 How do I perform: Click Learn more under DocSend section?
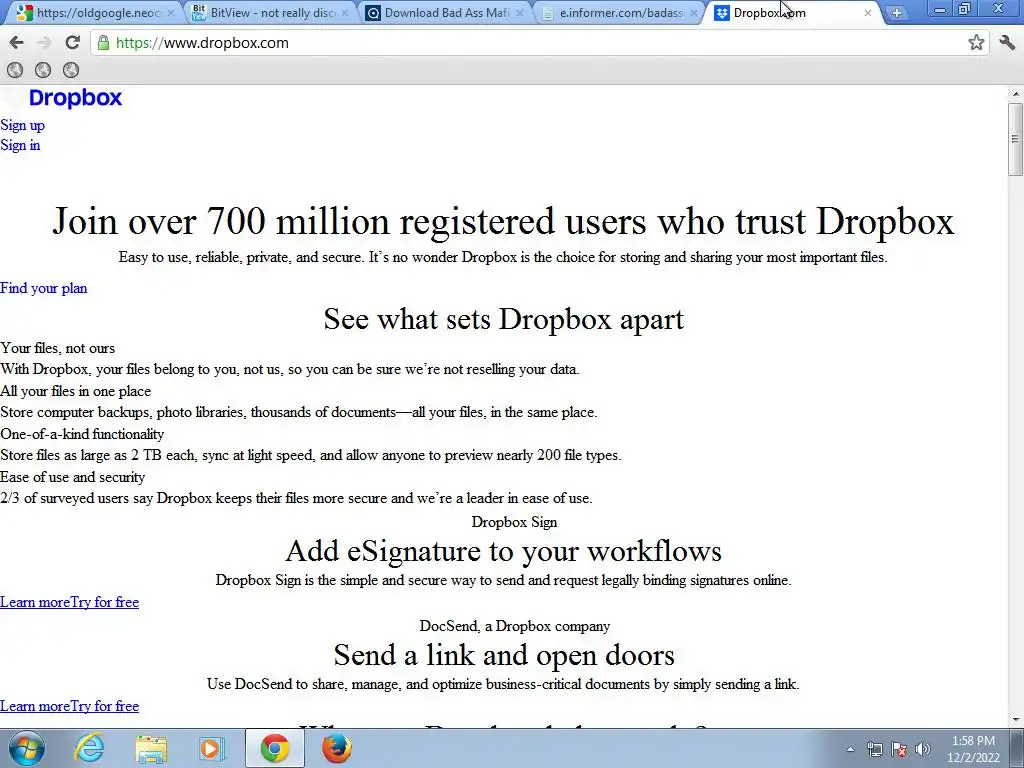click(35, 706)
